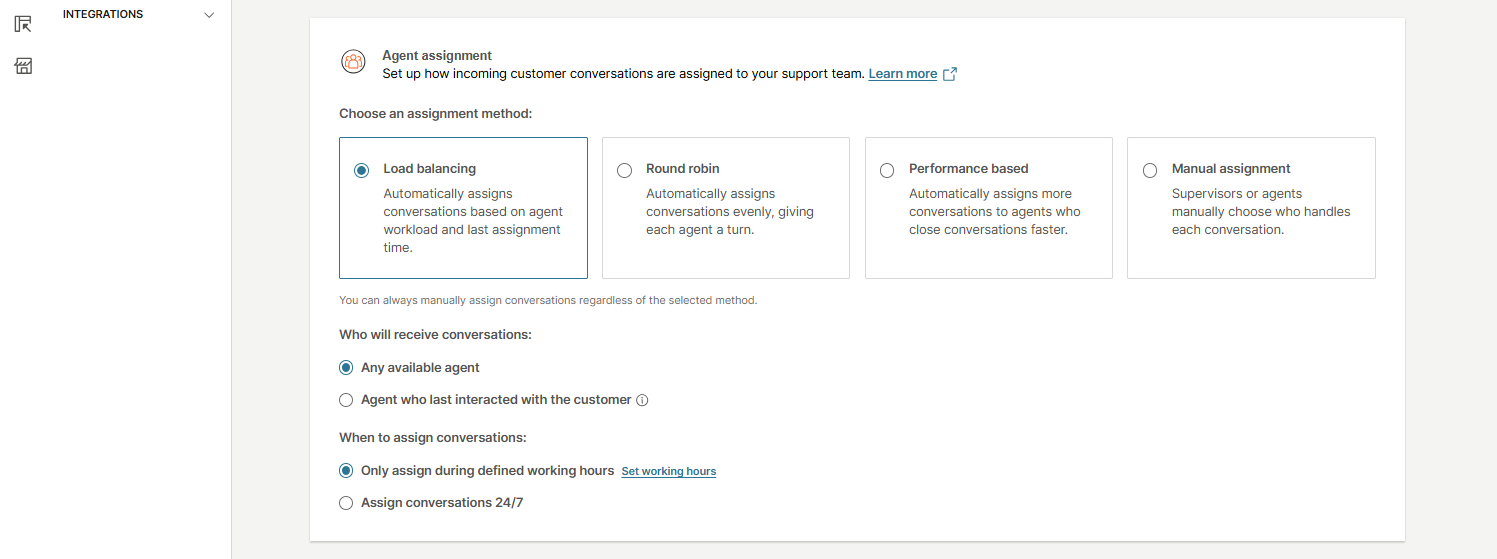The image size is (1497, 559).
Task: Click the external link icon beside Learn more
Action: coord(950,74)
